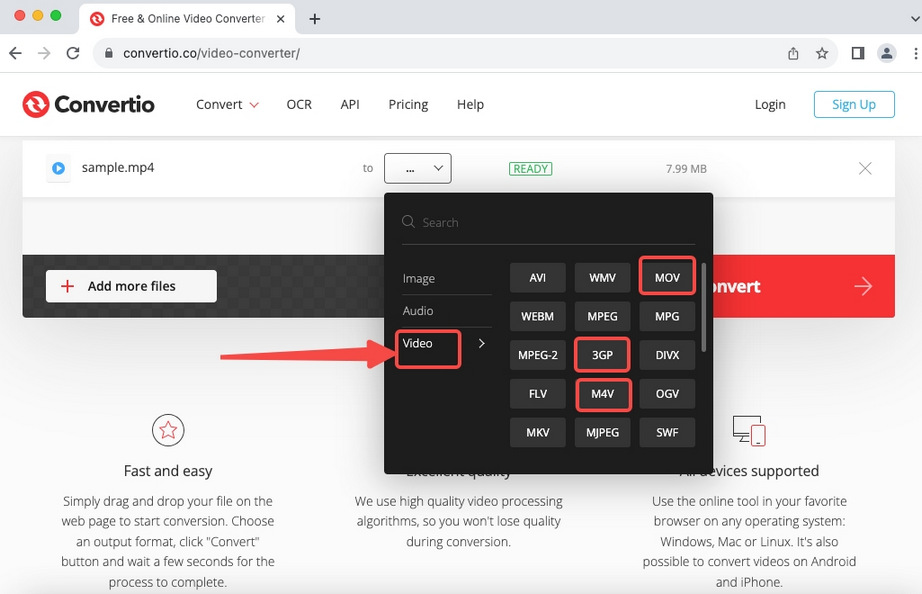The image size is (922, 594).
Task: Open the tab list chevron in browser
Action: (x=914, y=19)
